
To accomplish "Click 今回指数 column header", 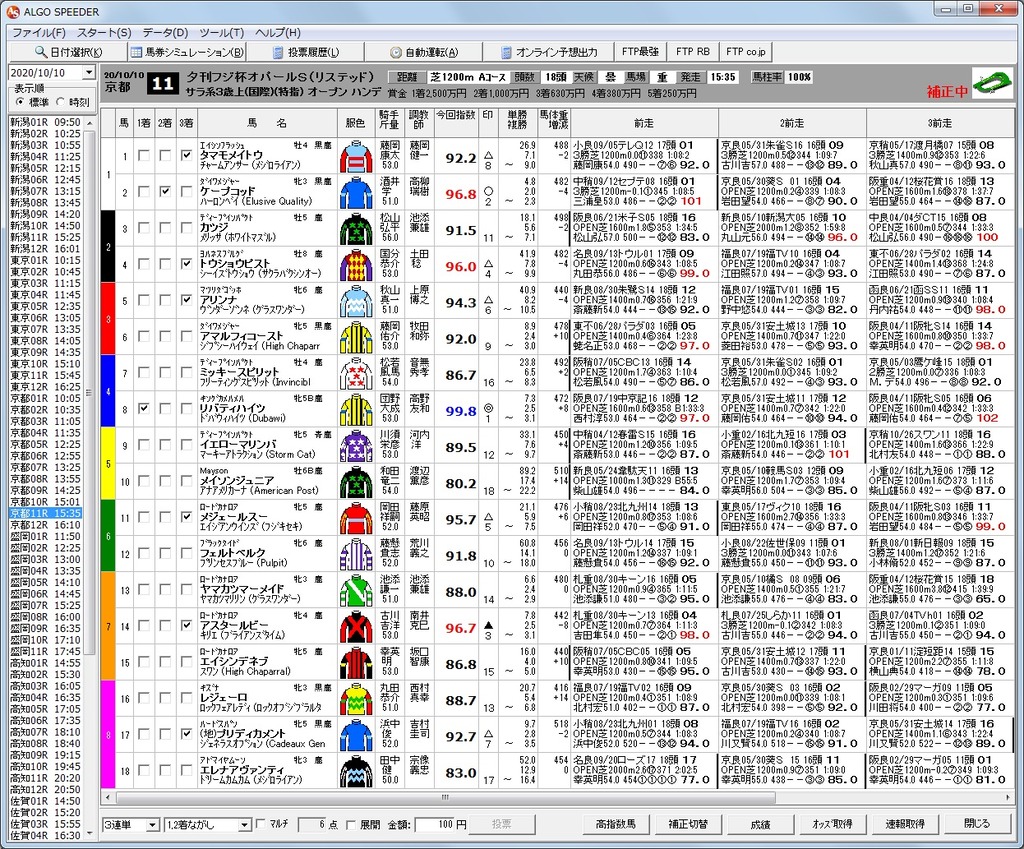I will coord(456,121).
